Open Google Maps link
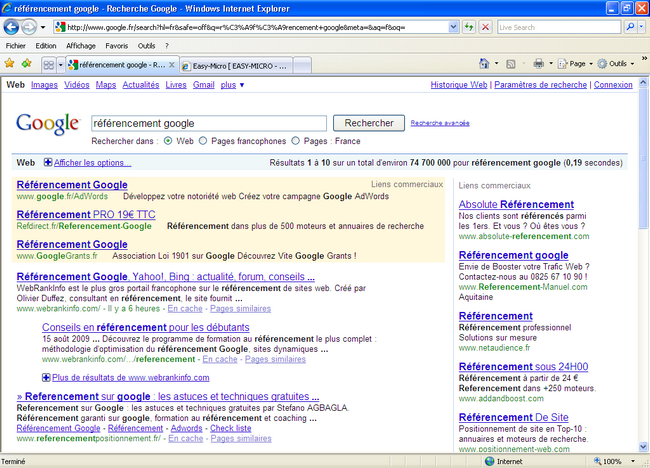The width and height of the screenshot is (650, 468). [106, 85]
